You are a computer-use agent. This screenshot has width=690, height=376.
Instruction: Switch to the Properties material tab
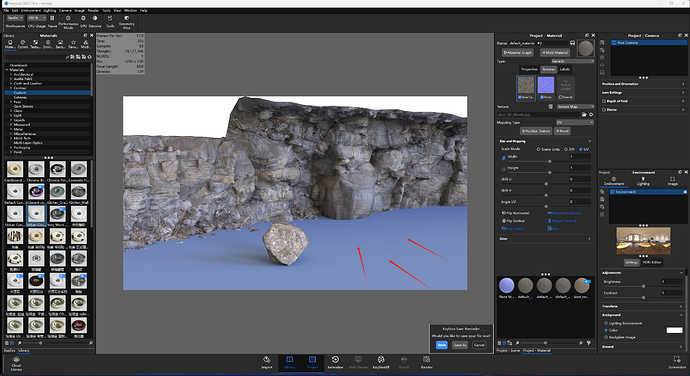pos(529,69)
